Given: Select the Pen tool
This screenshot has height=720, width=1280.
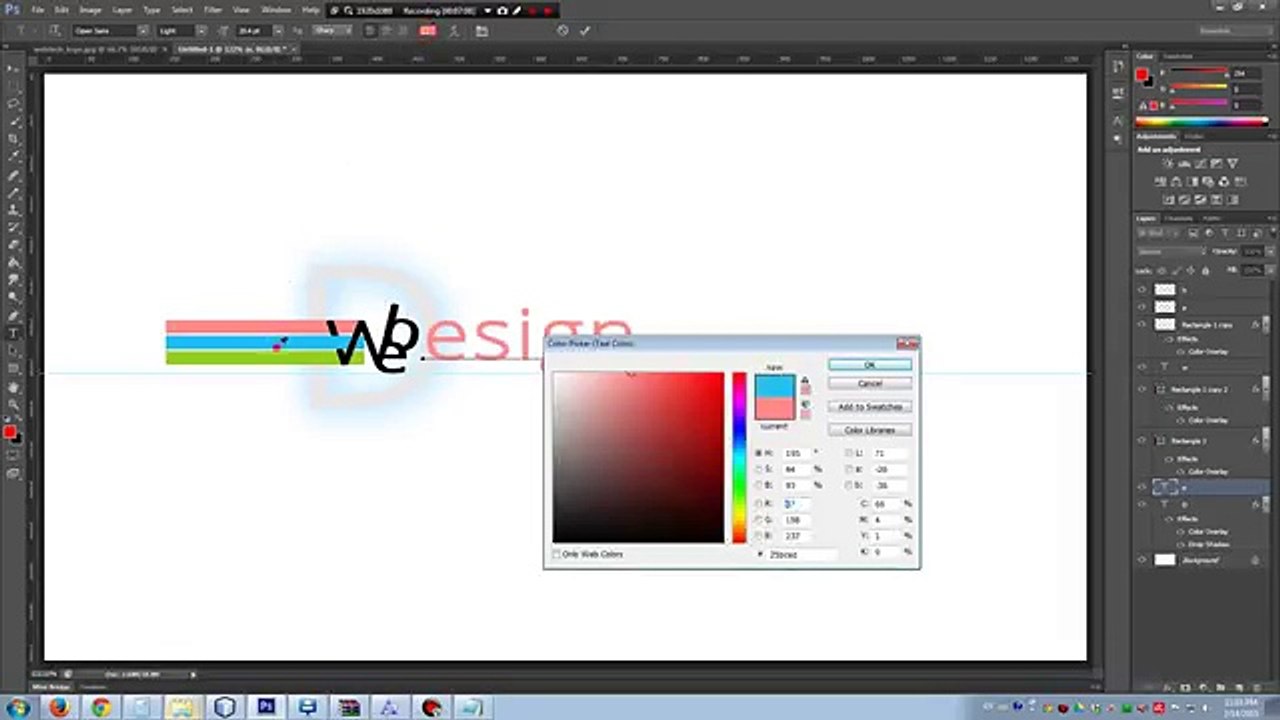Looking at the screenshot, I should [14, 315].
